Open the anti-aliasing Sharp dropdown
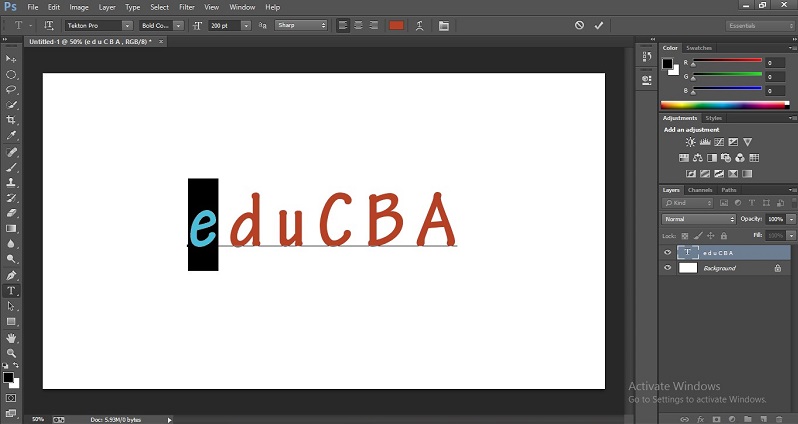The image size is (798, 424). (301, 25)
